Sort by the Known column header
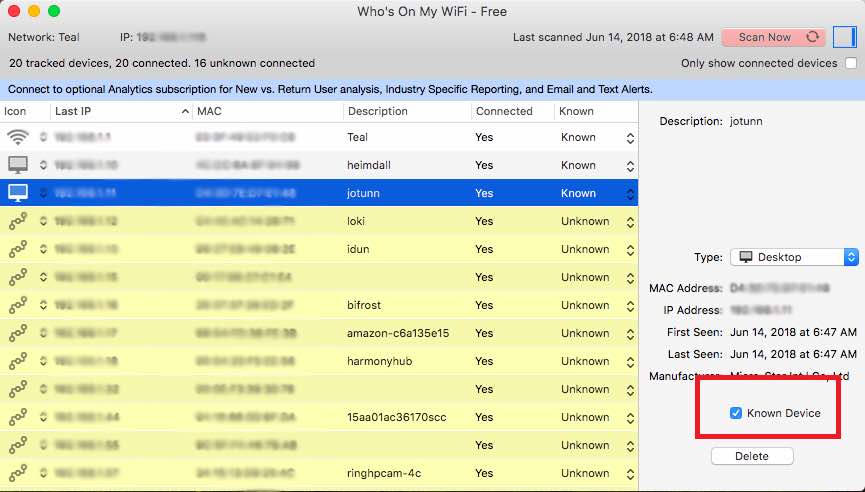This screenshot has height=492, width=865. click(x=596, y=111)
